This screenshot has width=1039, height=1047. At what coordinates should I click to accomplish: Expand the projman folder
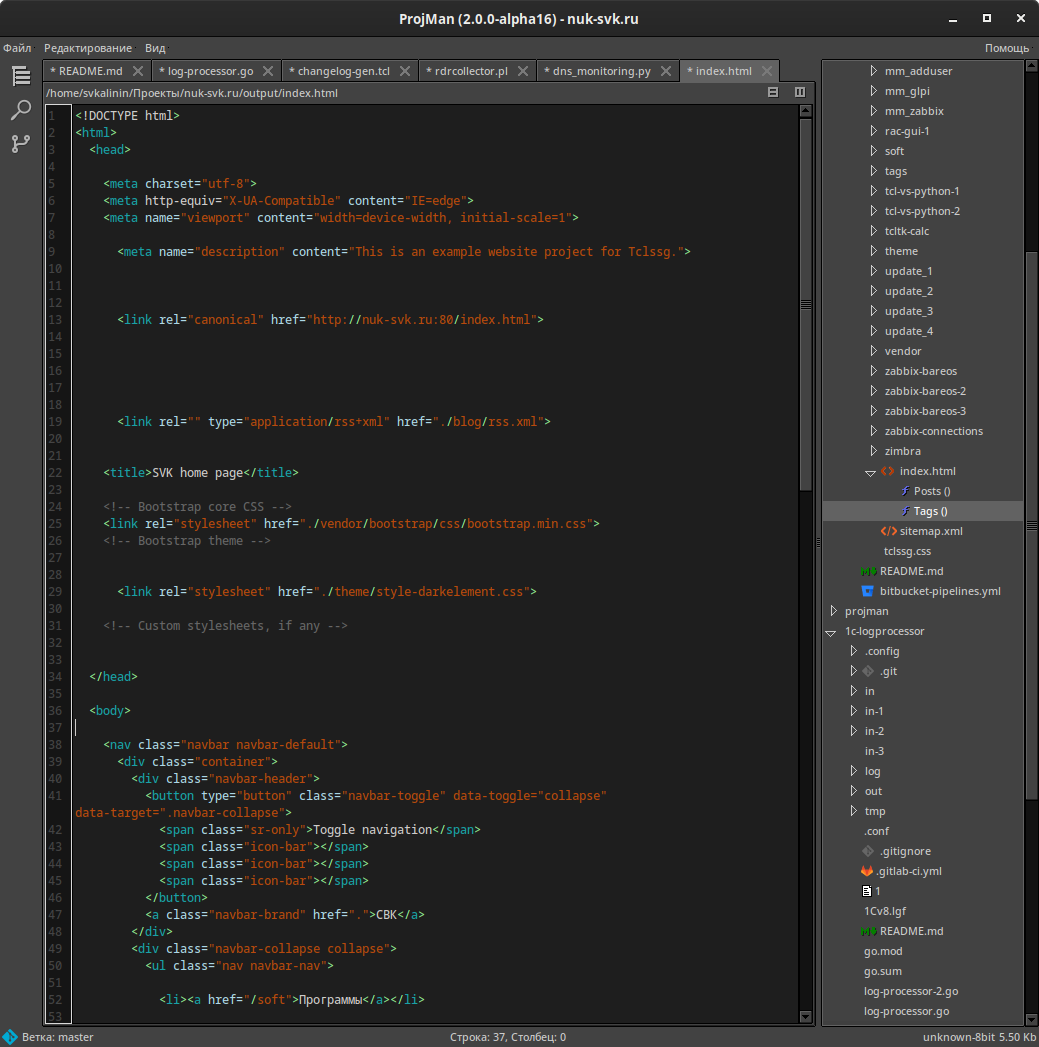[834, 611]
